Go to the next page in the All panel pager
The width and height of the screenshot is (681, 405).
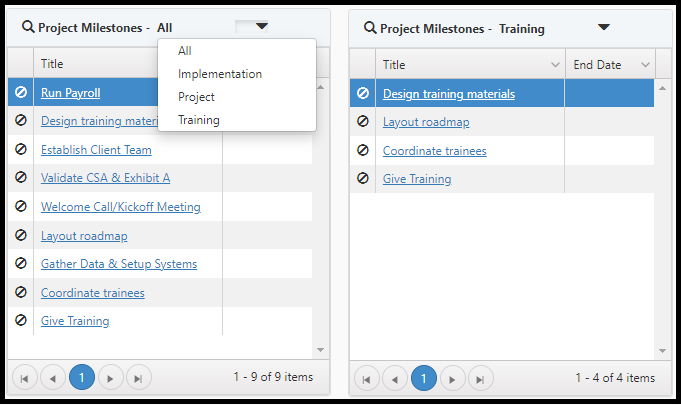coord(110,378)
